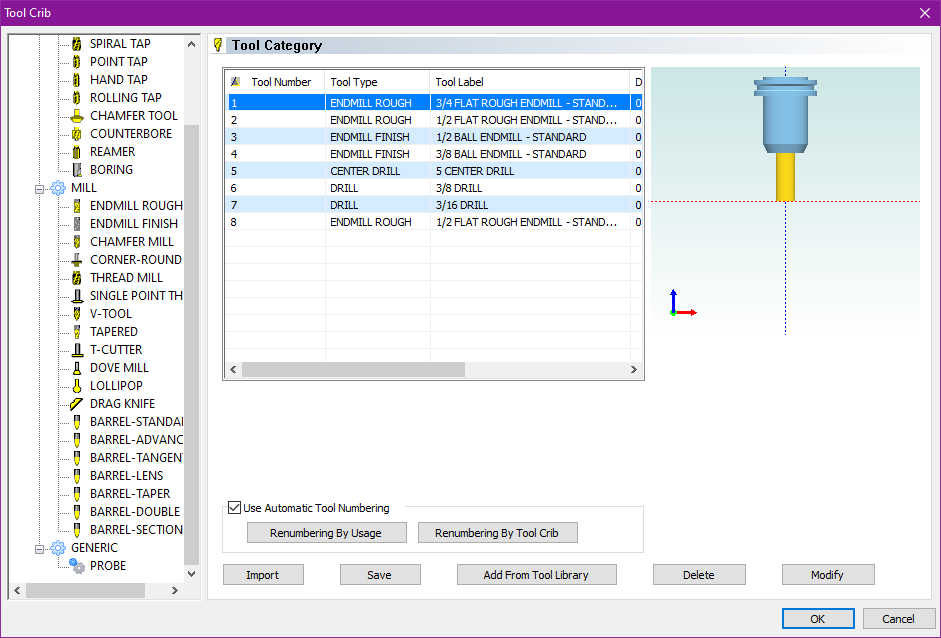Select the REAMER tree item
941x638 pixels.
click(x=112, y=152)
